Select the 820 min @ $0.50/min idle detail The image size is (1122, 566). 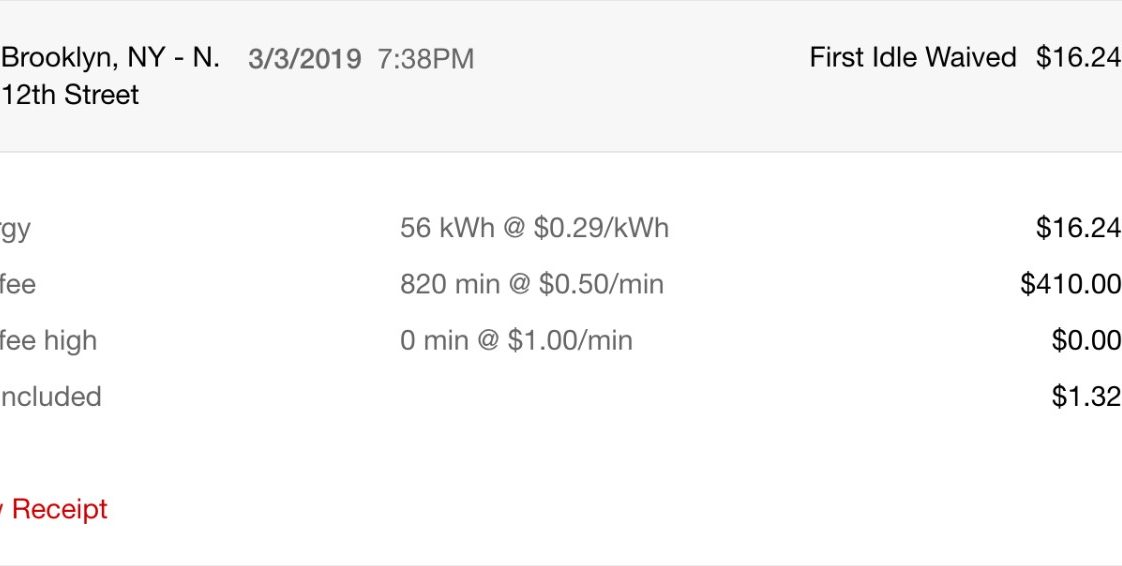[x=532, y=284]
